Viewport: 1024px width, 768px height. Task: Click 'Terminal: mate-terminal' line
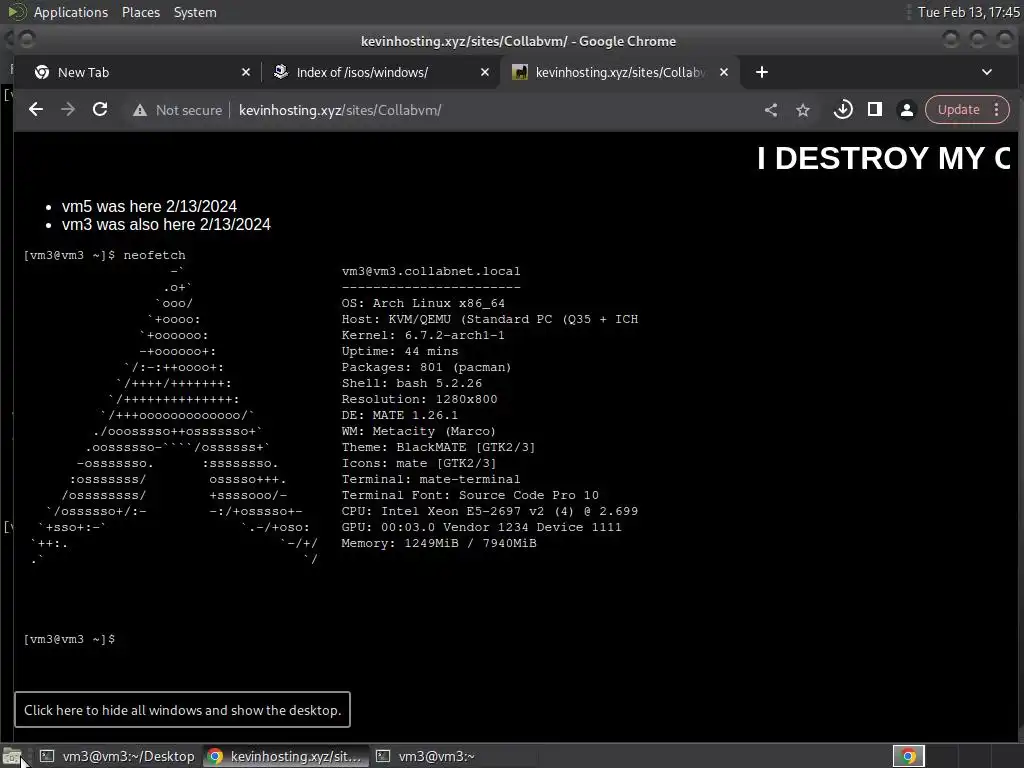click(430, 479)
